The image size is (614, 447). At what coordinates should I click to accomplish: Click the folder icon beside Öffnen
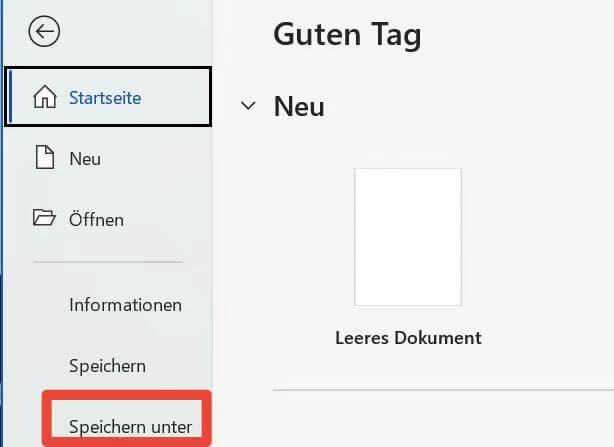pyautogui.click(x=44, y=218)
